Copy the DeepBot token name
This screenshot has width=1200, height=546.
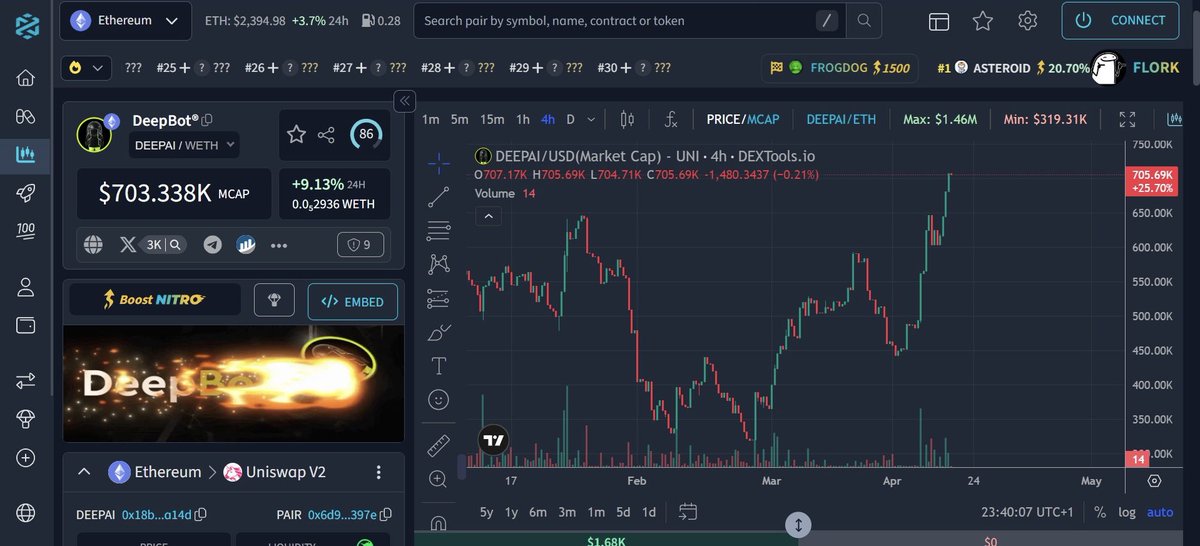(207, 121)
